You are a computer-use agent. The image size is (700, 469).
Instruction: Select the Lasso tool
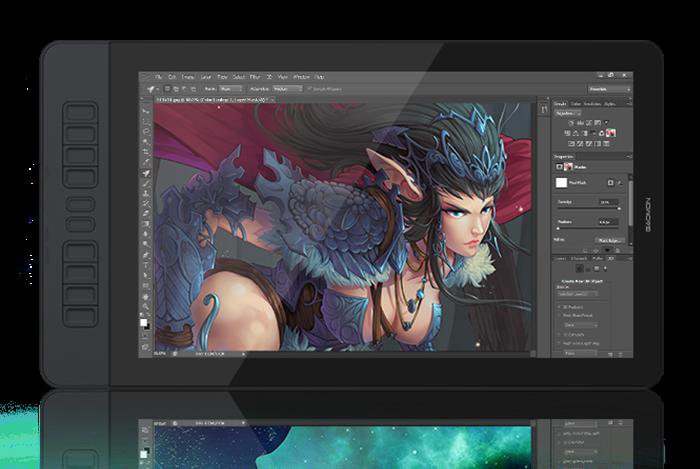(146, 130)
